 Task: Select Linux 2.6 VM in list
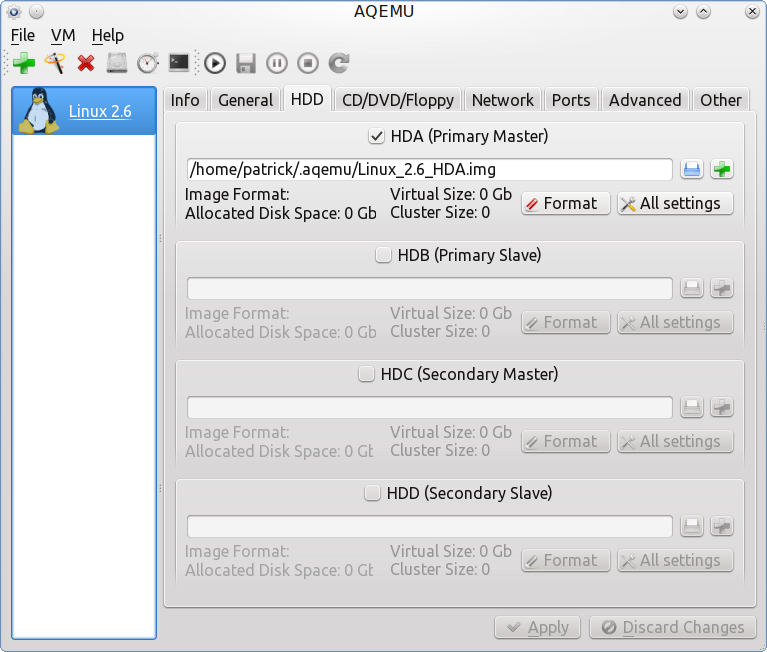84,111
